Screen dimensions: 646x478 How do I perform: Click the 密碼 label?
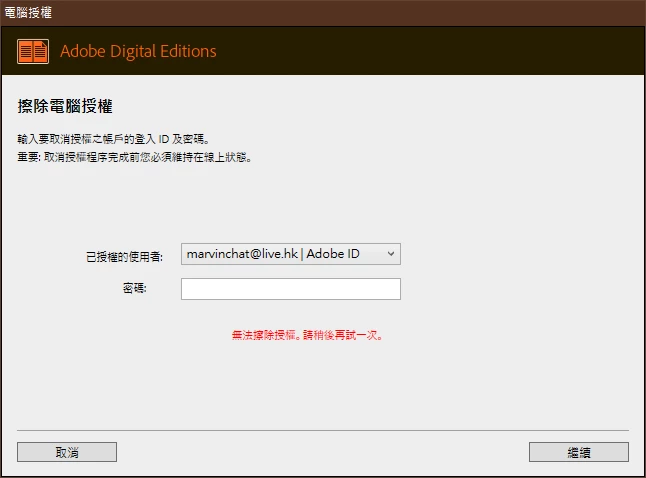(134, 288)
